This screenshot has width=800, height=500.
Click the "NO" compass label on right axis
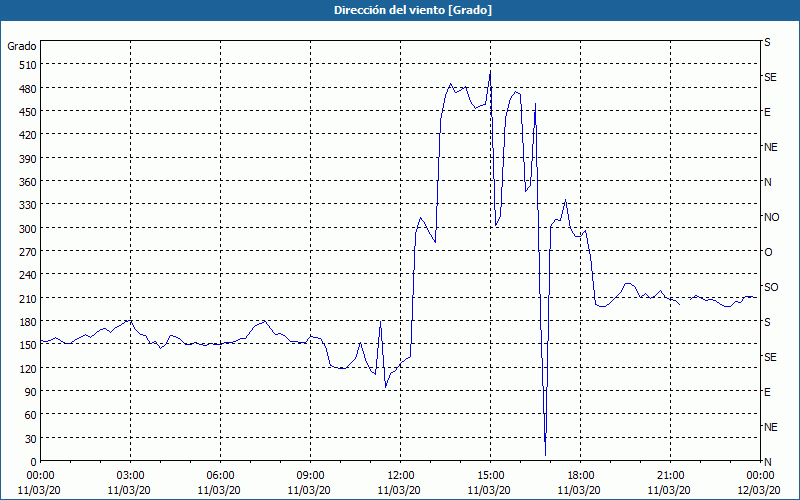click(771, 217)
